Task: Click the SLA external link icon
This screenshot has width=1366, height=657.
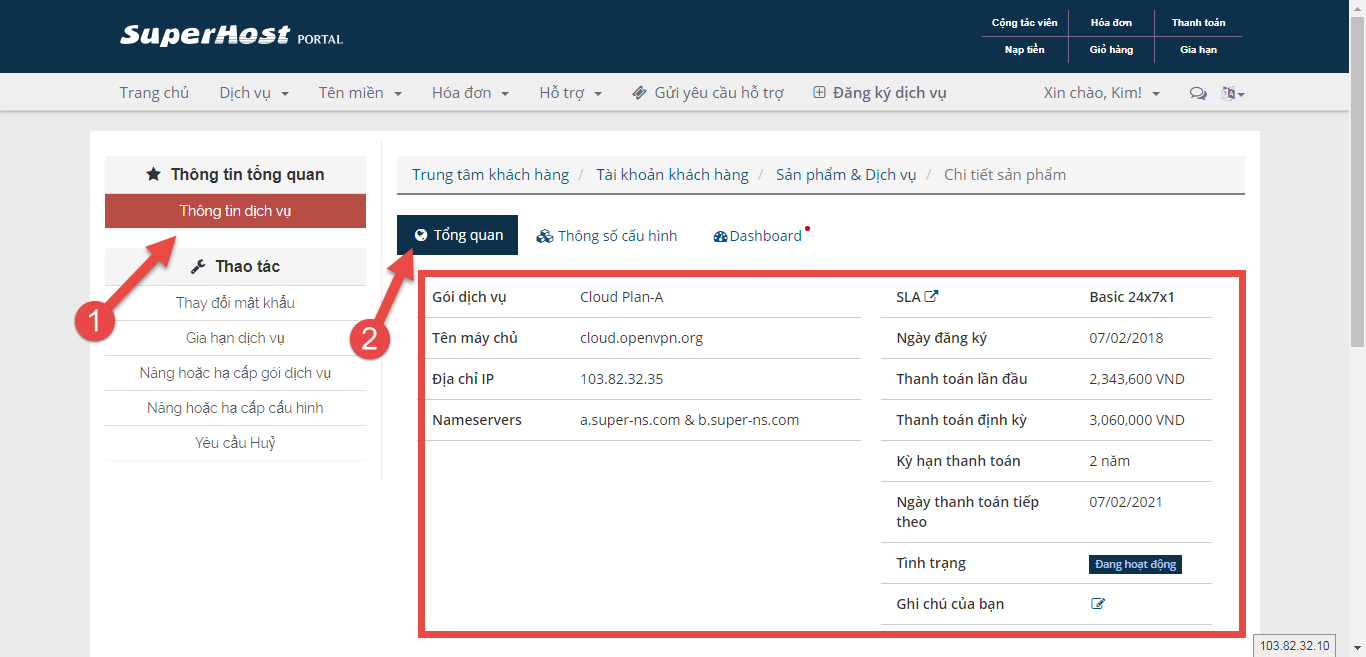Action: click(x=931, y=297)
